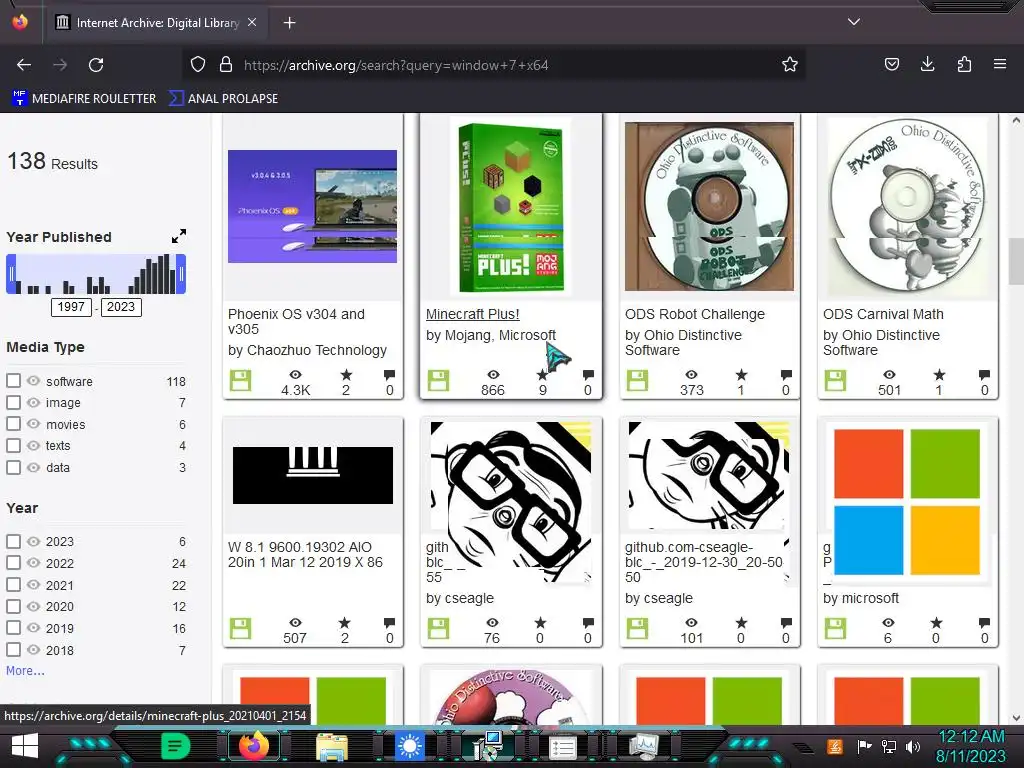Click reviews bubble on ODS Carnival Math card
This screenshot has height=768, width=1024.
tap(984, 375)
